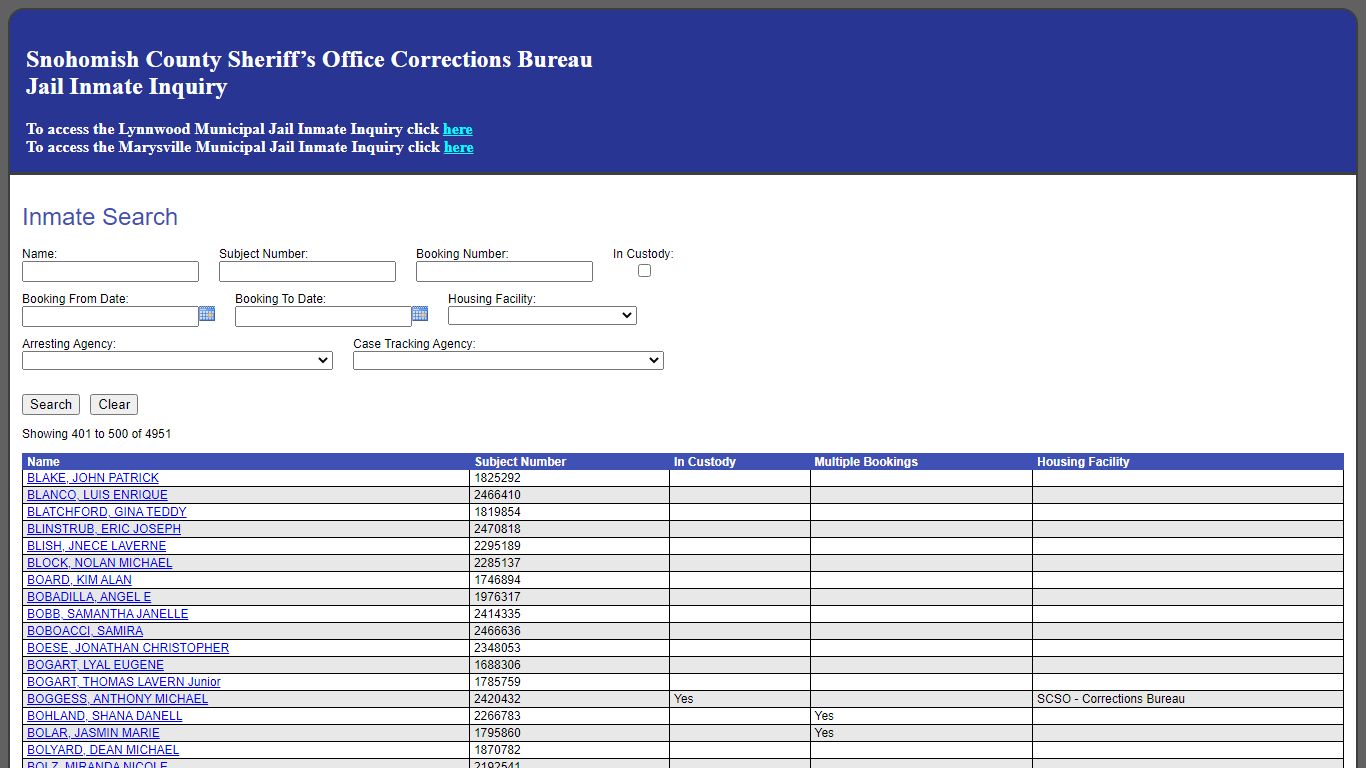Click the Booking From Date field
The image size is (1366, 768).
[110, 317]
